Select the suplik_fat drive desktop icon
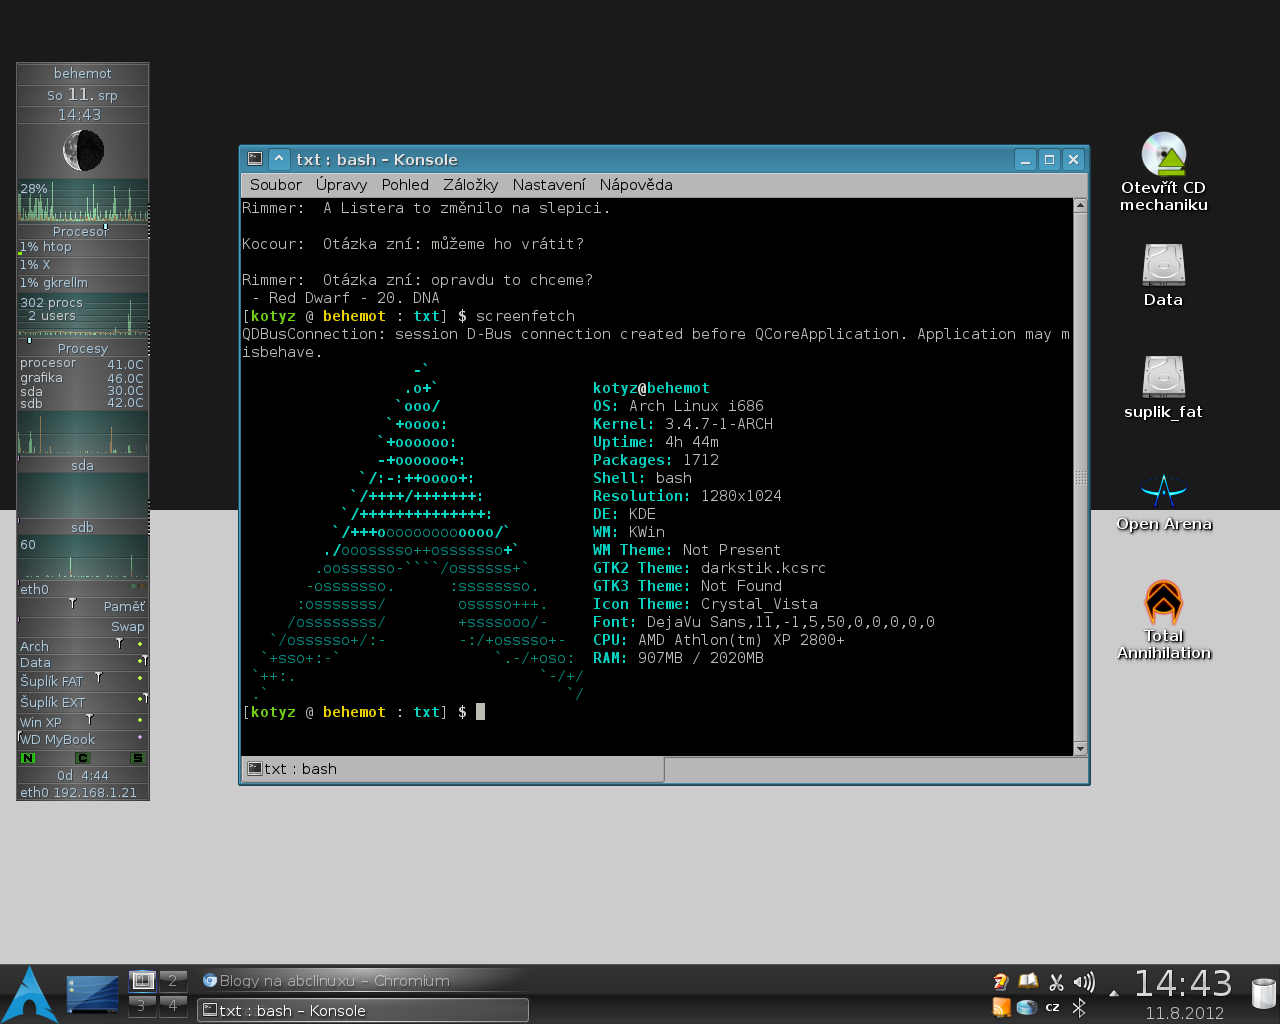The image size is (1280, 1024). pos(1164,387)
